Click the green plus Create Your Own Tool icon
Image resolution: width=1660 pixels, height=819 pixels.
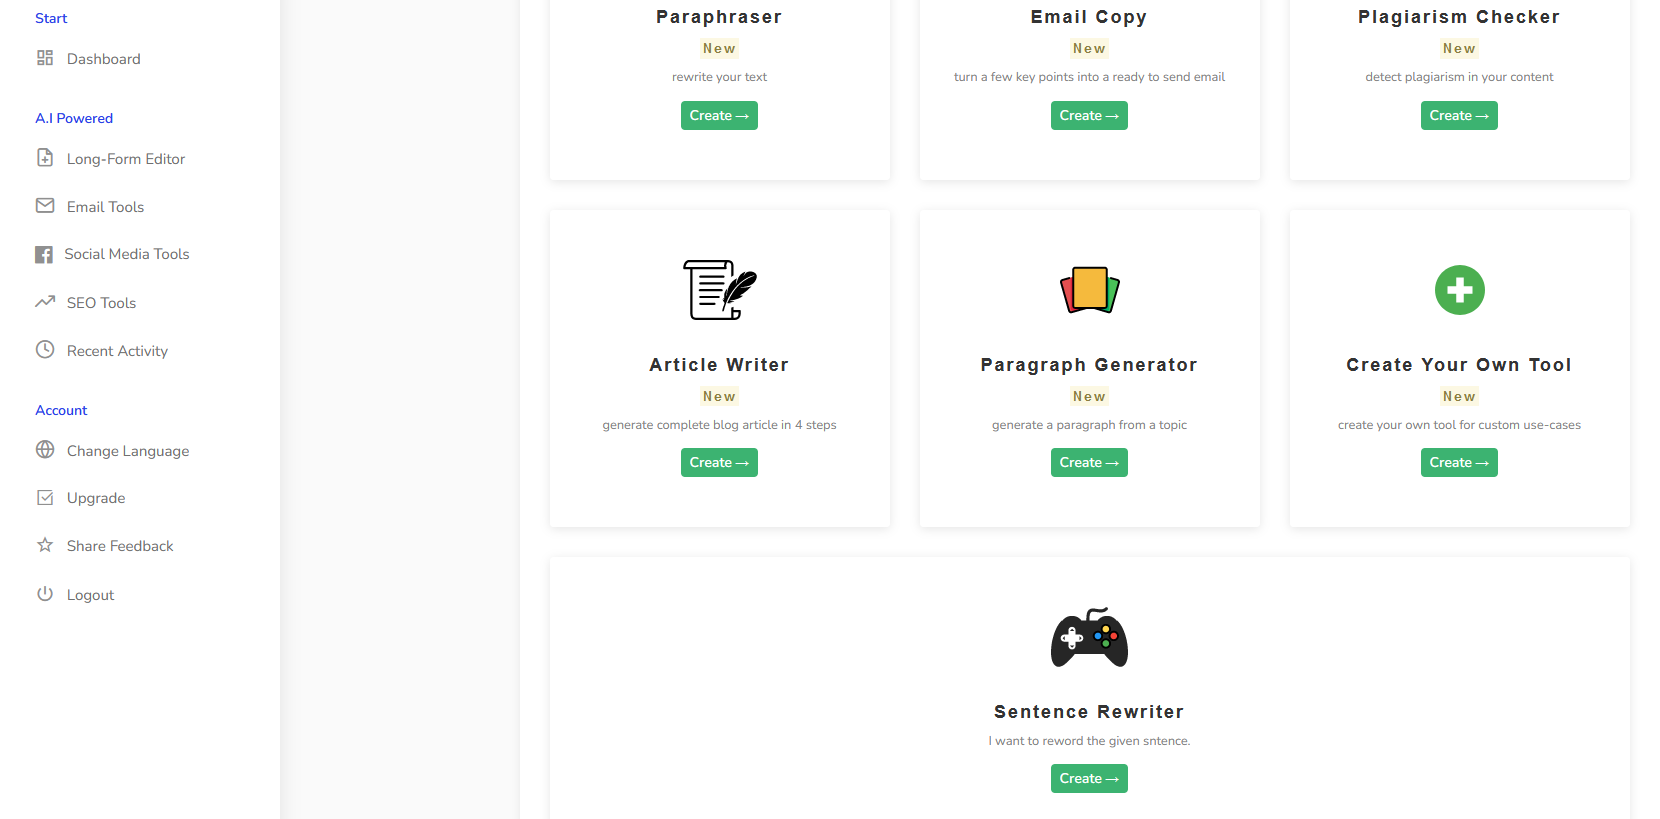point(1459,290)
